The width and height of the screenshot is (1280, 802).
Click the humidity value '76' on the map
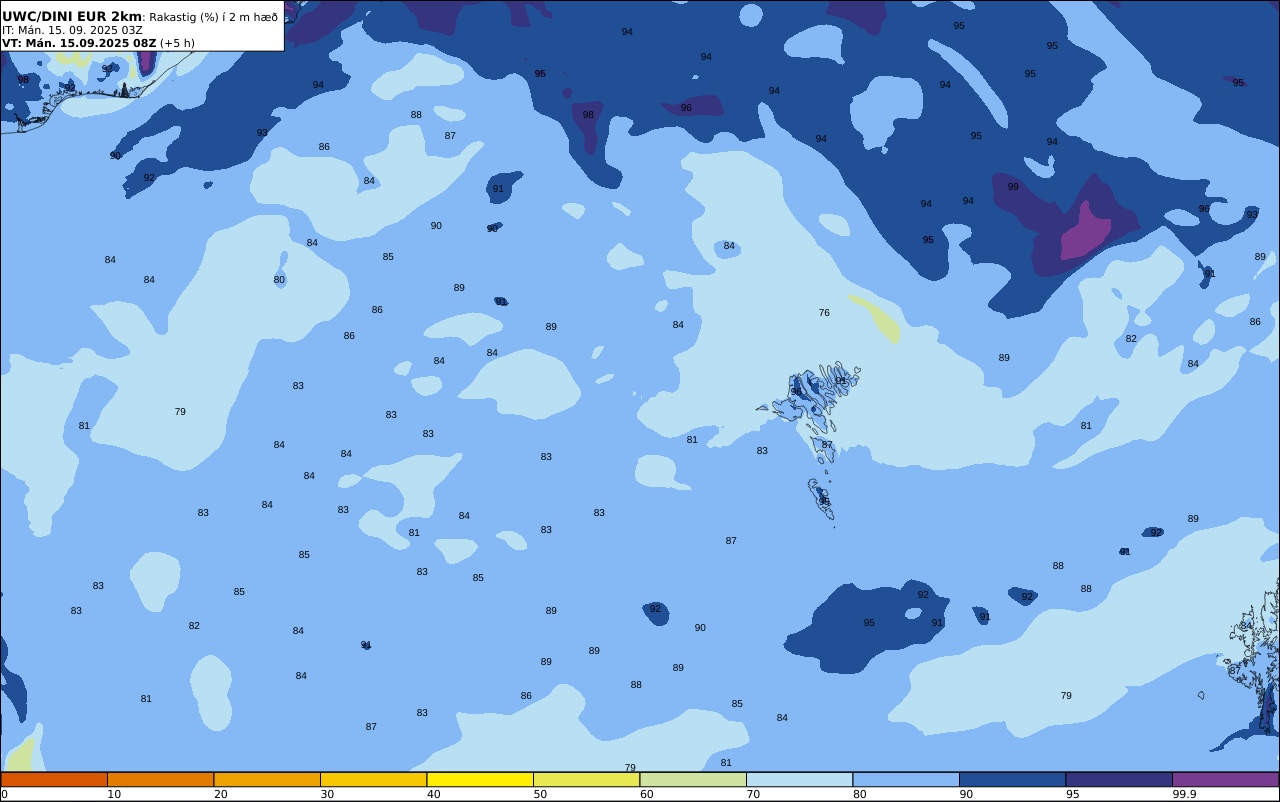824,313
